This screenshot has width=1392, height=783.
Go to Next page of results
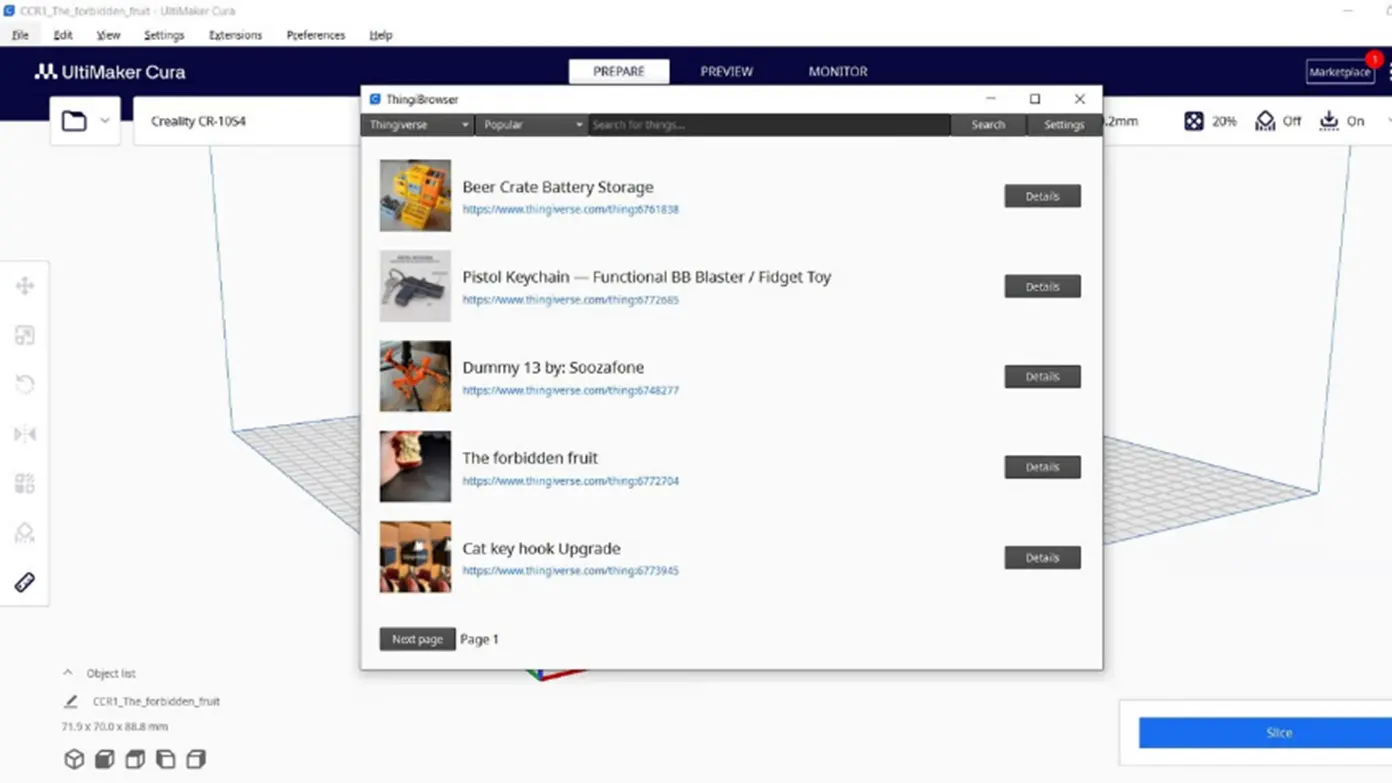click(x=417, y=639)
